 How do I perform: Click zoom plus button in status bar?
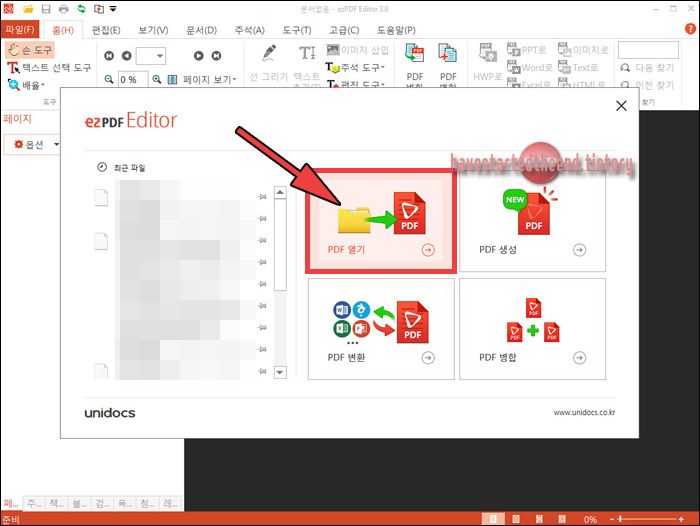[681, 519]
